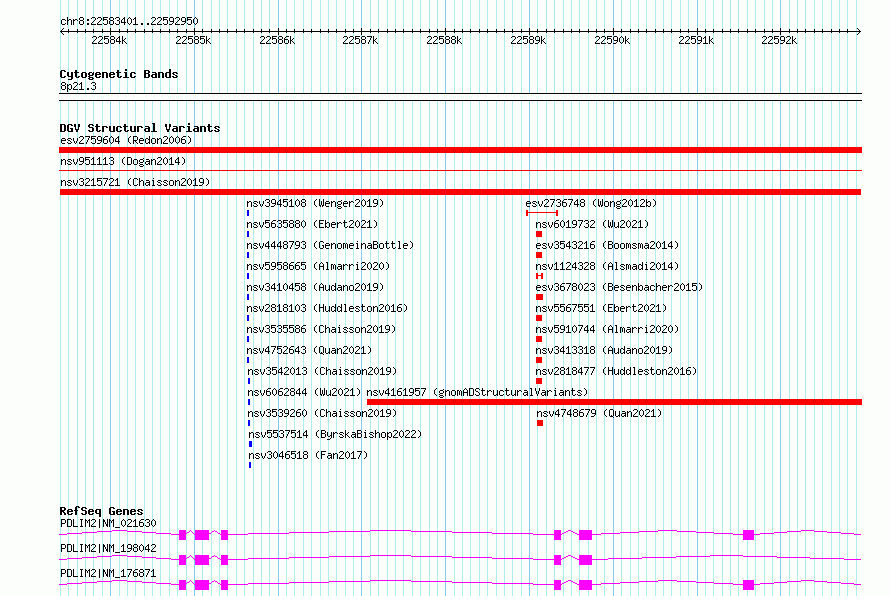Click the long red bar of nsv4161957
Screen dimensions: 890x596
click(x=614, y=402)
